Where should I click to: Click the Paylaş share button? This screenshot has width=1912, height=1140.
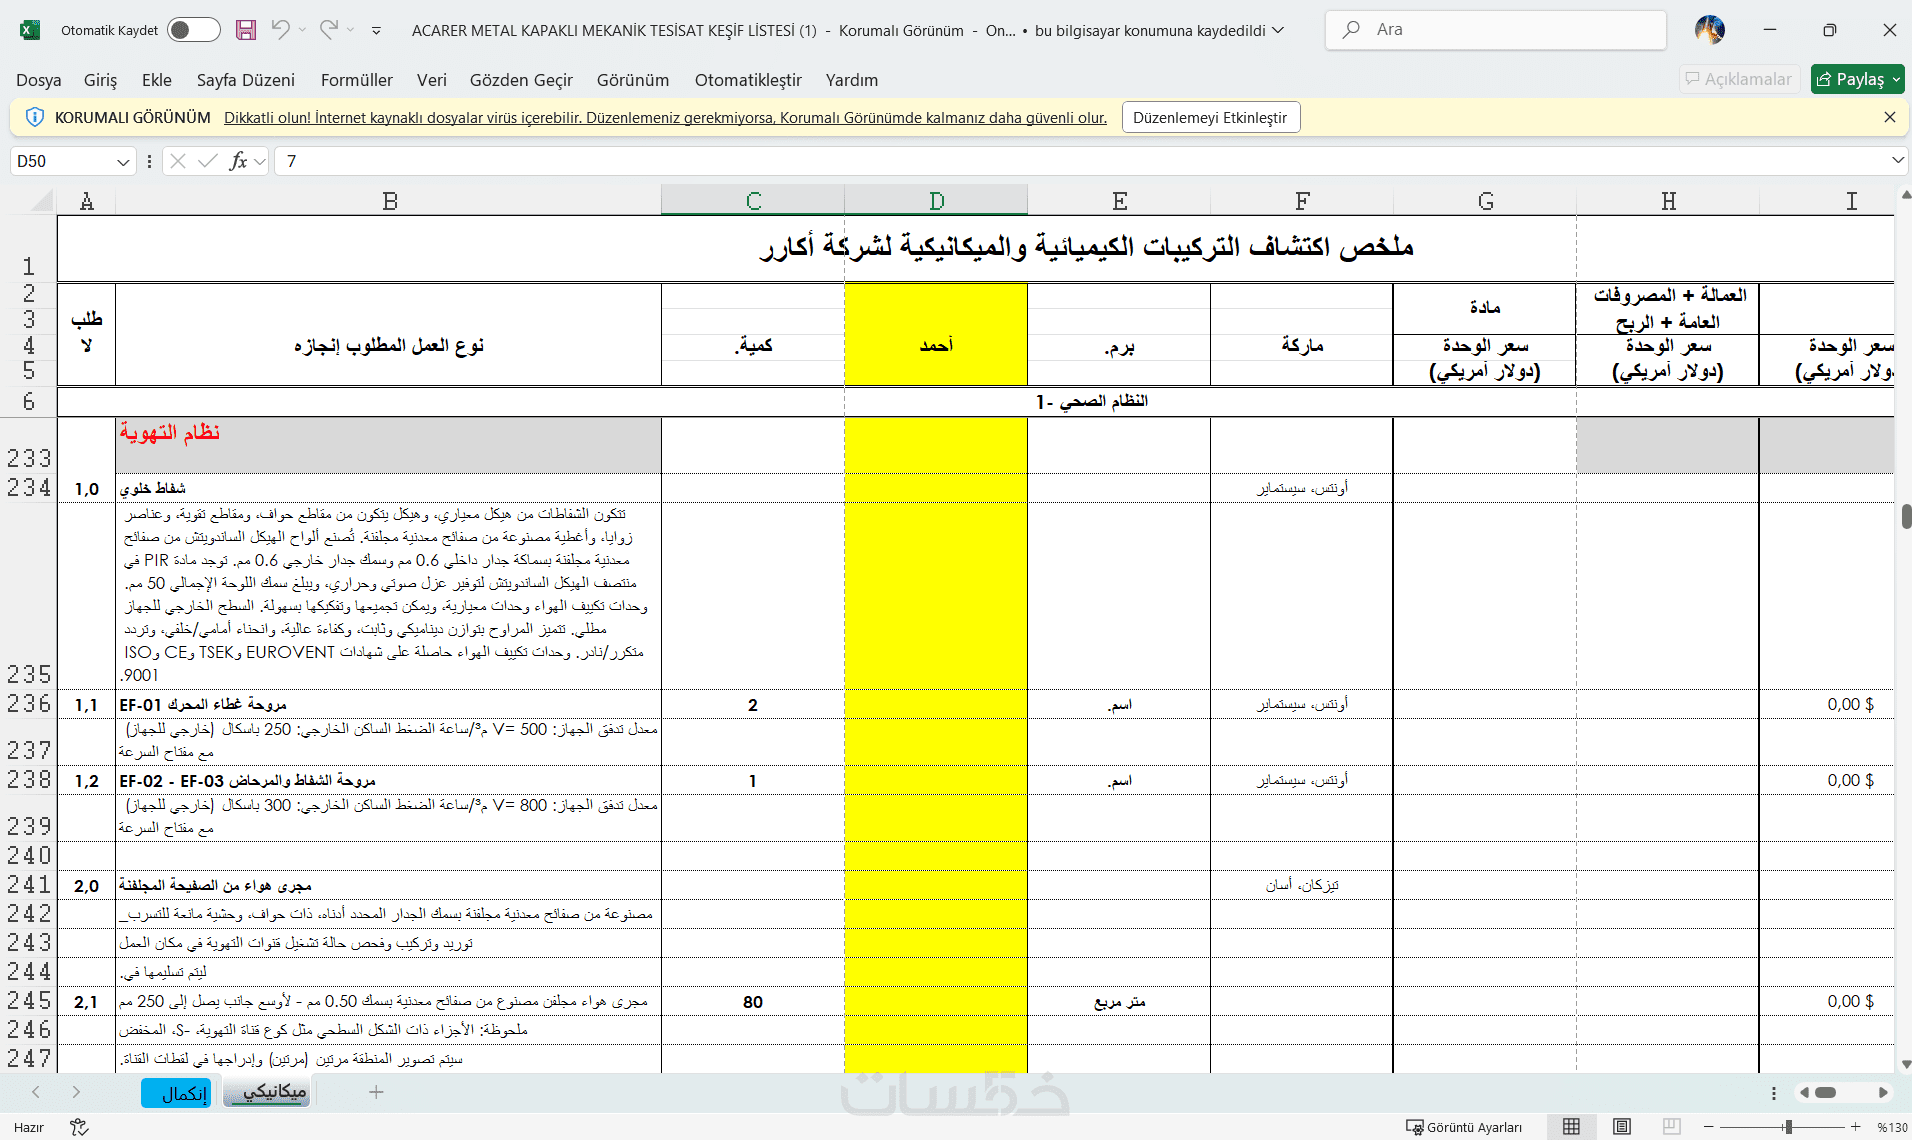1857,79
